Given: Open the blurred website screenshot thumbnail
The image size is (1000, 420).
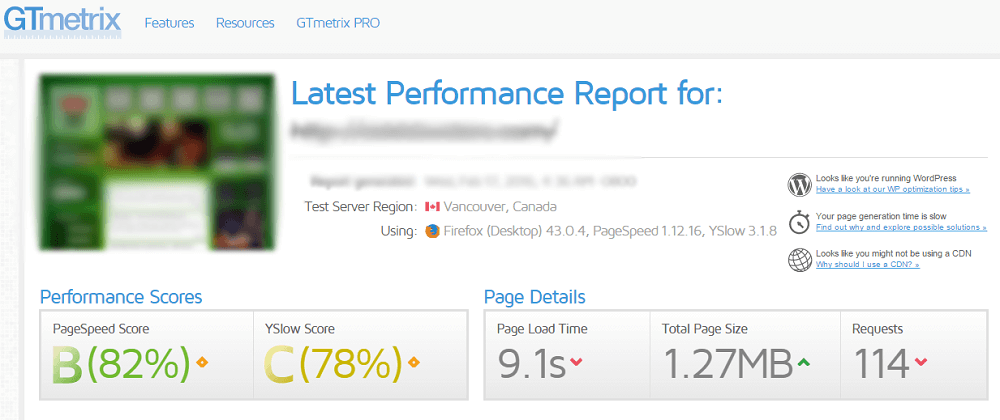Looking at the screenshot, I should point(157,162).
